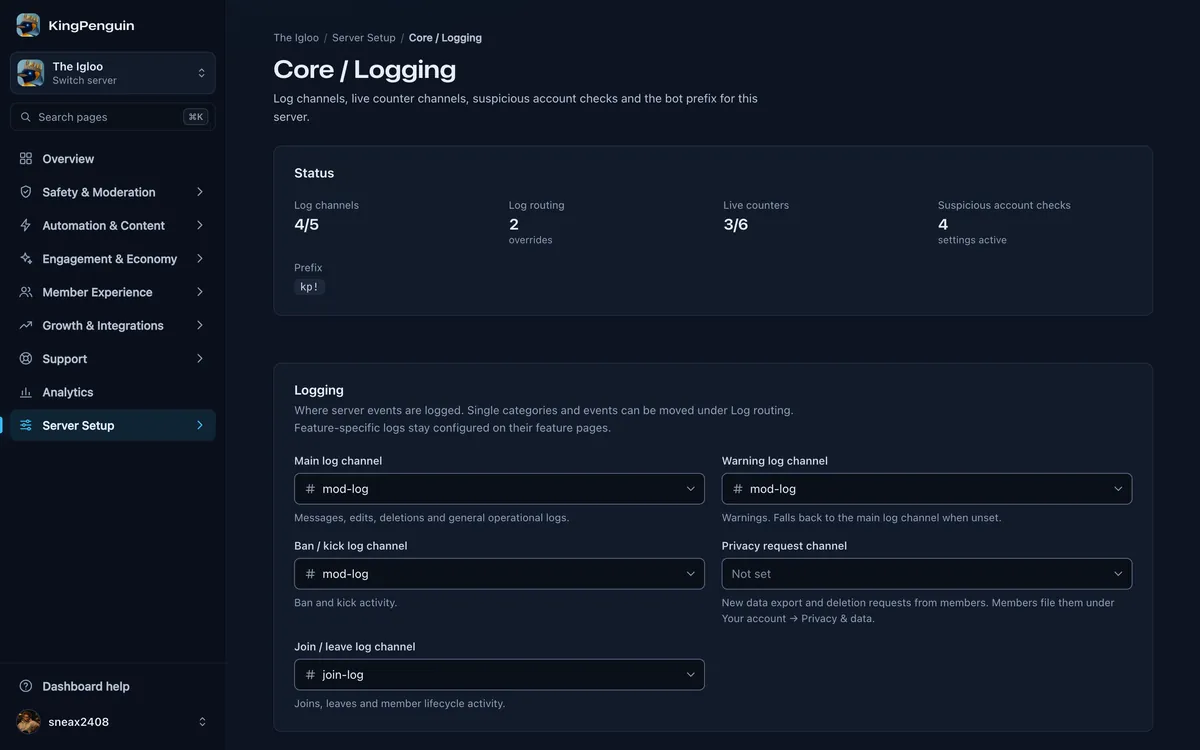Viewport: 1200px width, 750px height.
Task: Click the Engagement & Economy sparkle icon
Action: (x=26, y=259)
